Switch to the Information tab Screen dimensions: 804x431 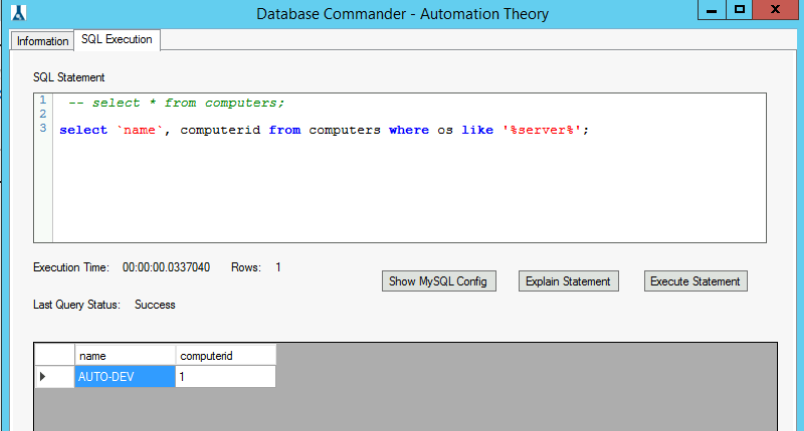coord(42,41)
